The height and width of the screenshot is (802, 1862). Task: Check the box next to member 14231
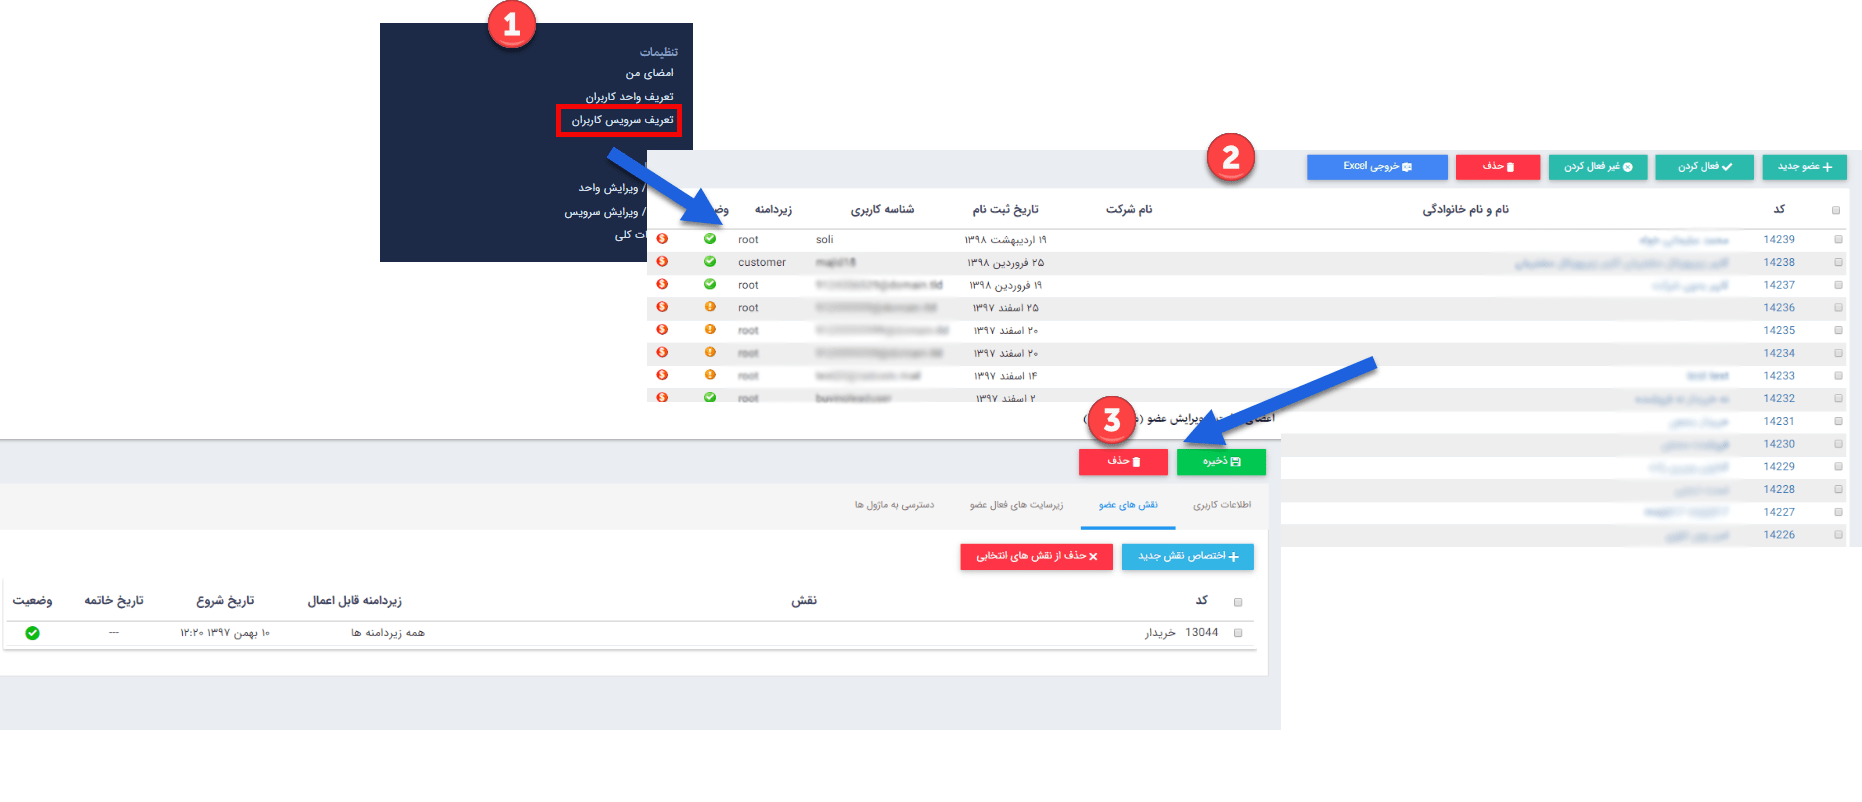click(x=1838, y=421)
